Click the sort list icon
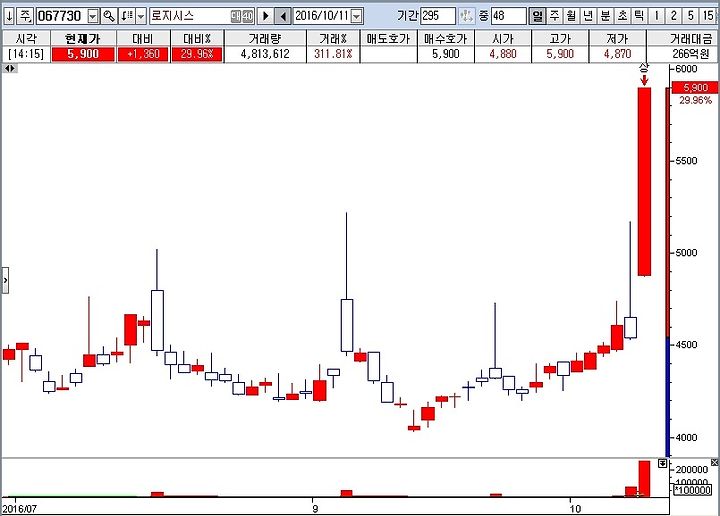This screenshot has width=720, height=516. pyautogui.click(x=127, y=16)
